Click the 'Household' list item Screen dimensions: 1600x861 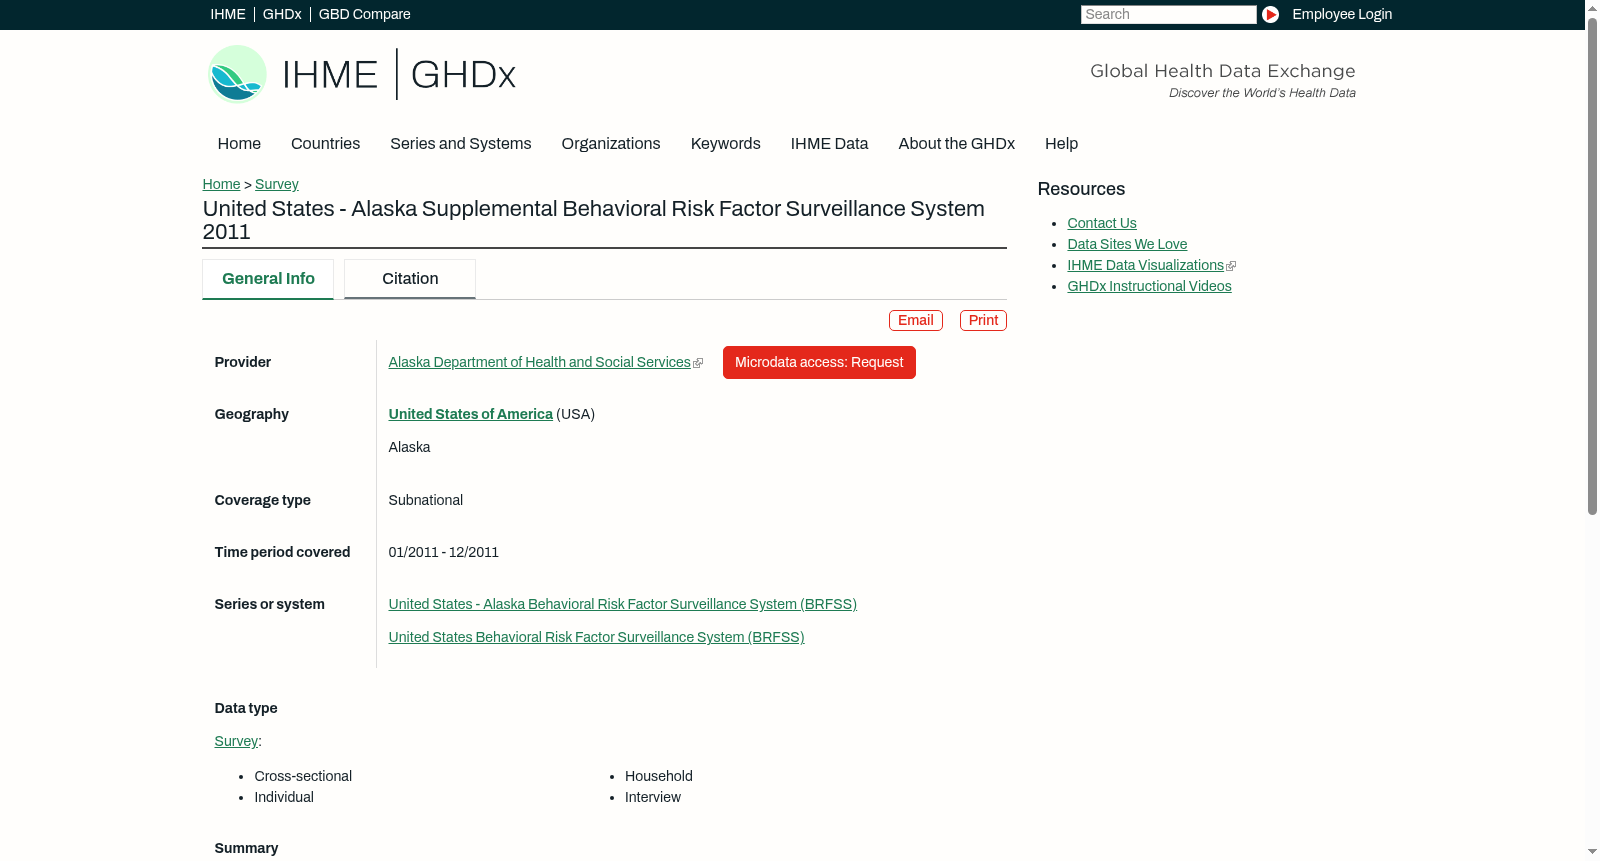coord(659,776)
